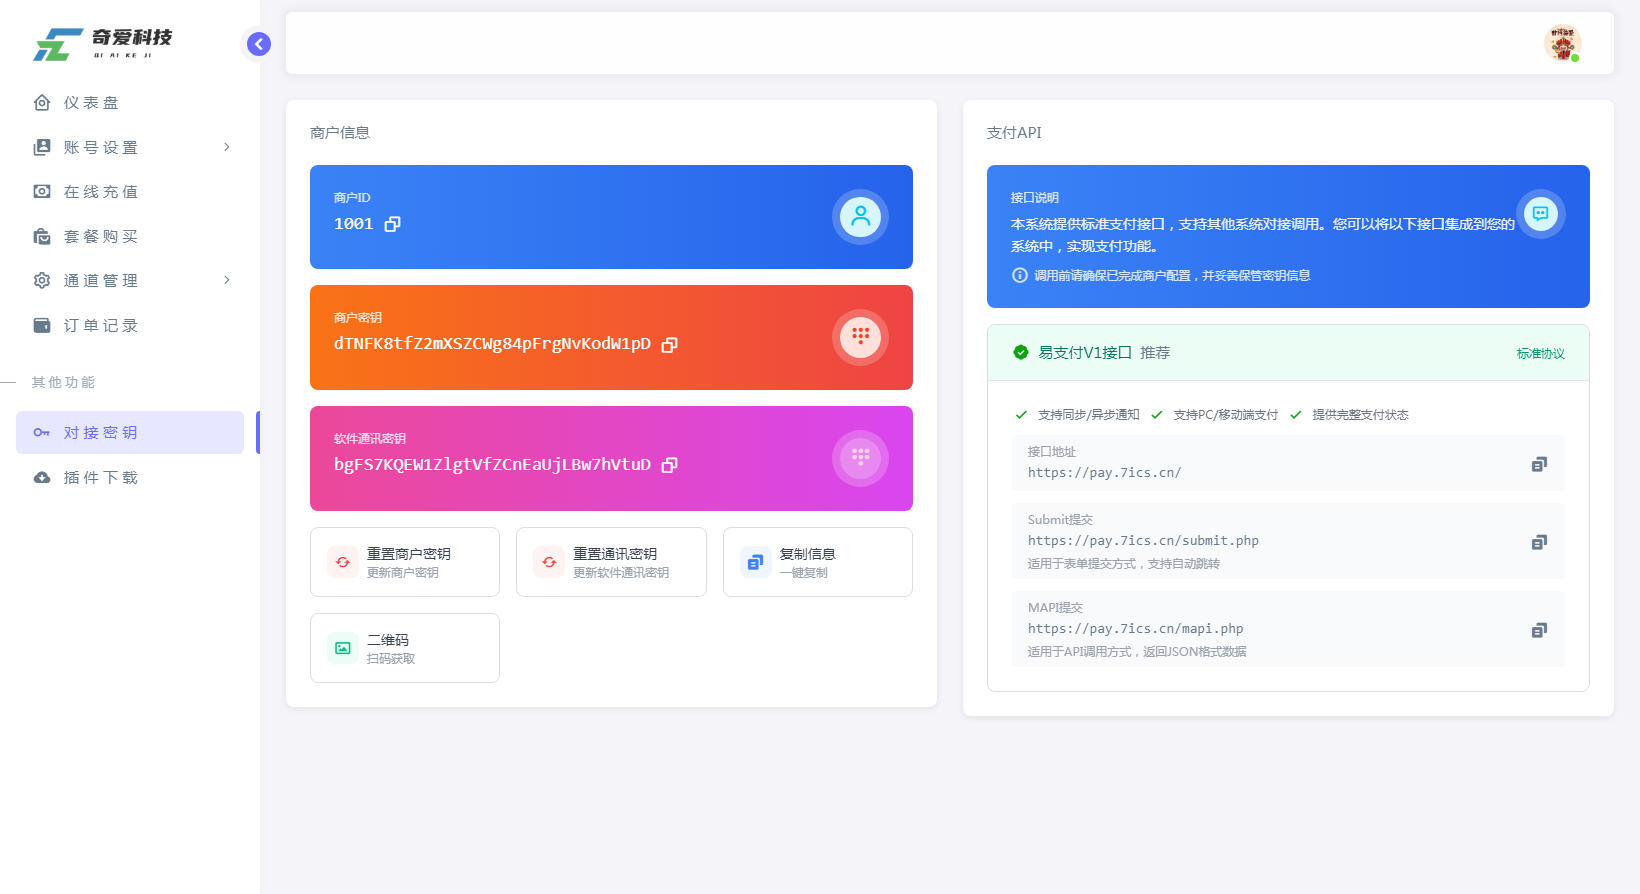Collapse the sidebar with arrow button

259,44
